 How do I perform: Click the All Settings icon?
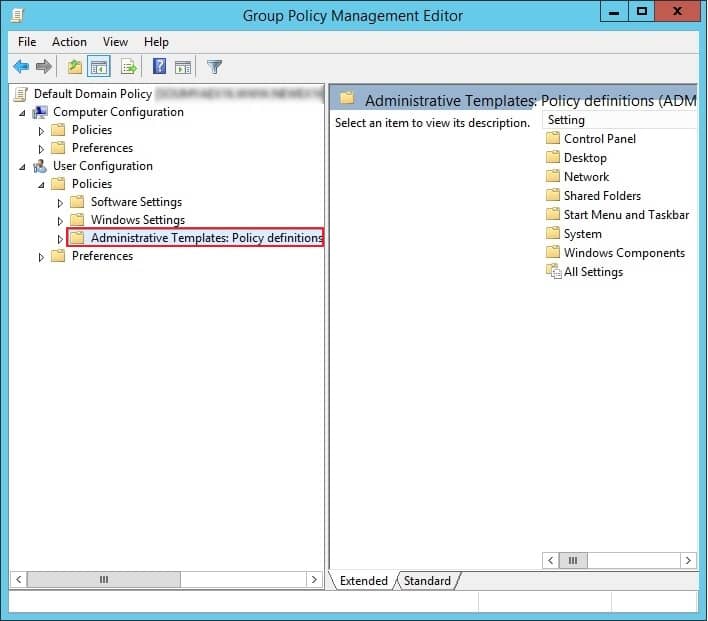[554, 271]
